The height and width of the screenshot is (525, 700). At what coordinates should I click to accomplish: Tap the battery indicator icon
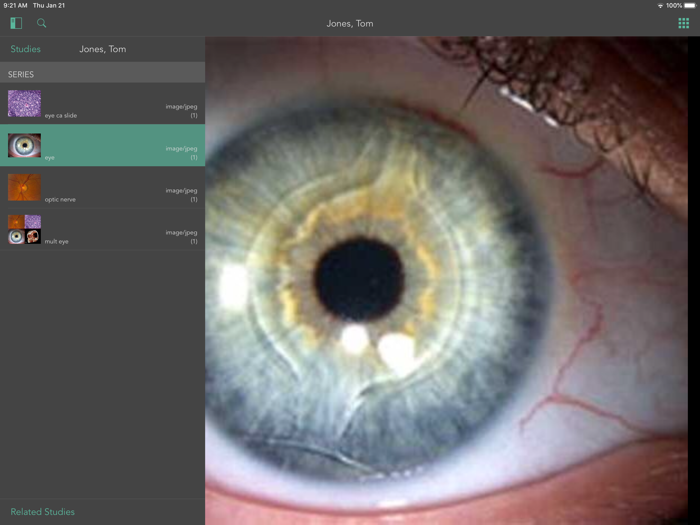690,6
